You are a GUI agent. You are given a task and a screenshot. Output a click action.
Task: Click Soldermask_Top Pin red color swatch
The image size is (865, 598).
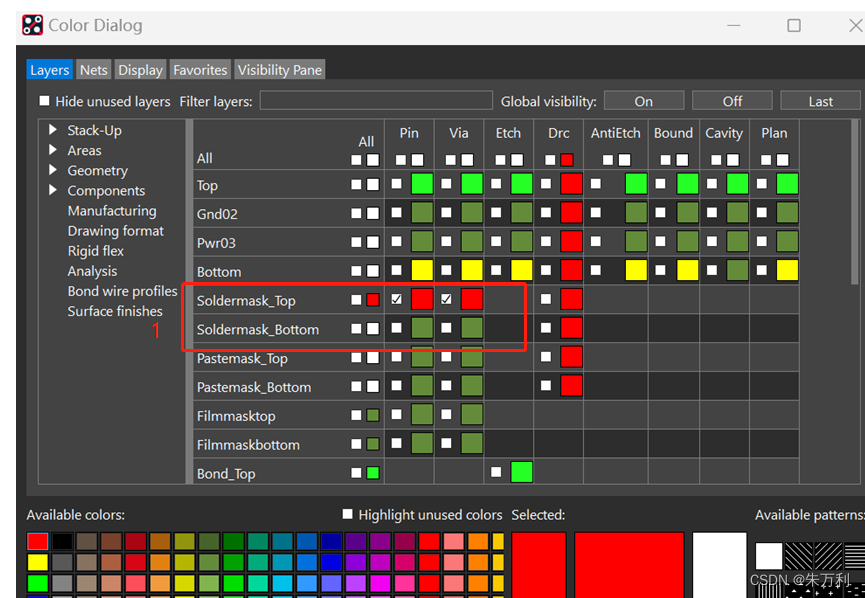(422, 299)
